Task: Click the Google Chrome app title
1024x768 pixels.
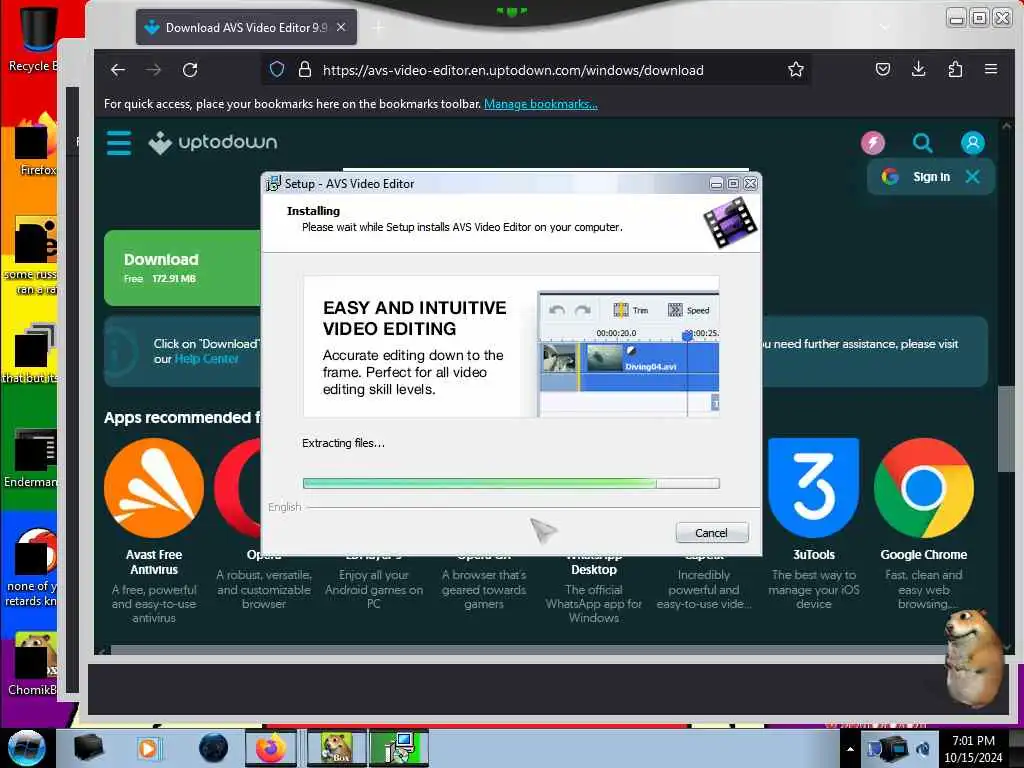Action: point(923,554)
